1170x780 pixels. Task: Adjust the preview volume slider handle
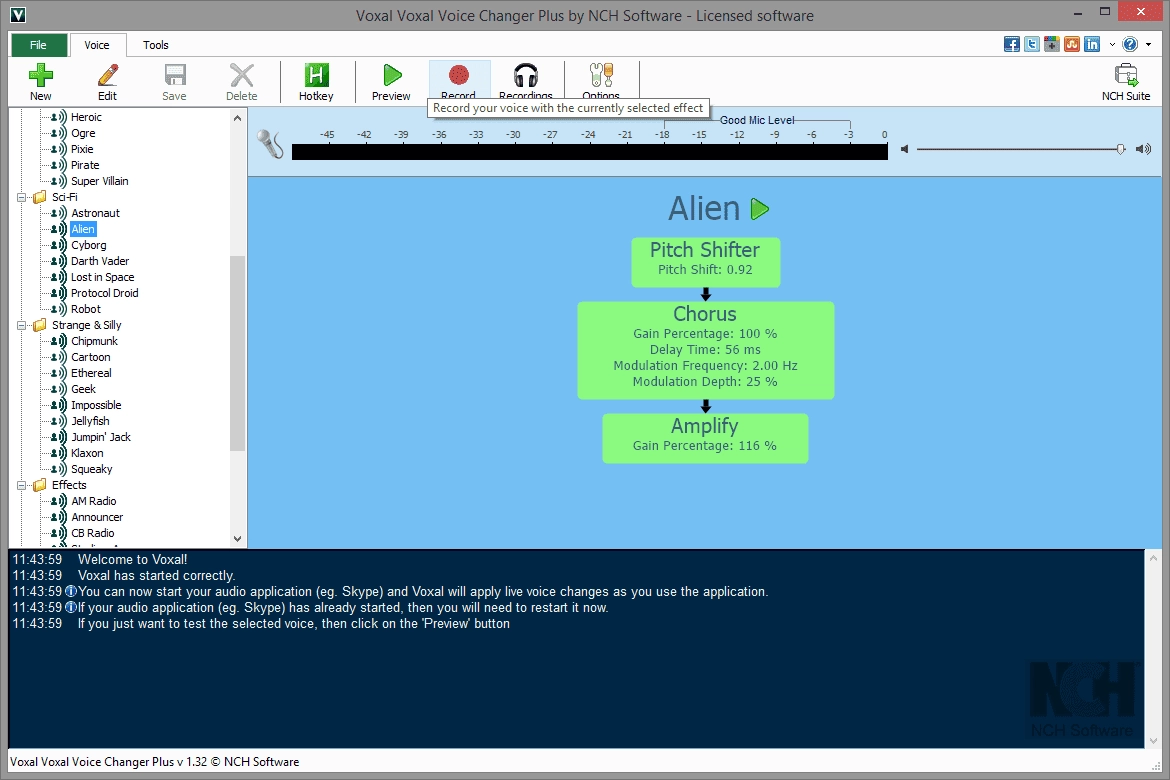[1121, 149]
